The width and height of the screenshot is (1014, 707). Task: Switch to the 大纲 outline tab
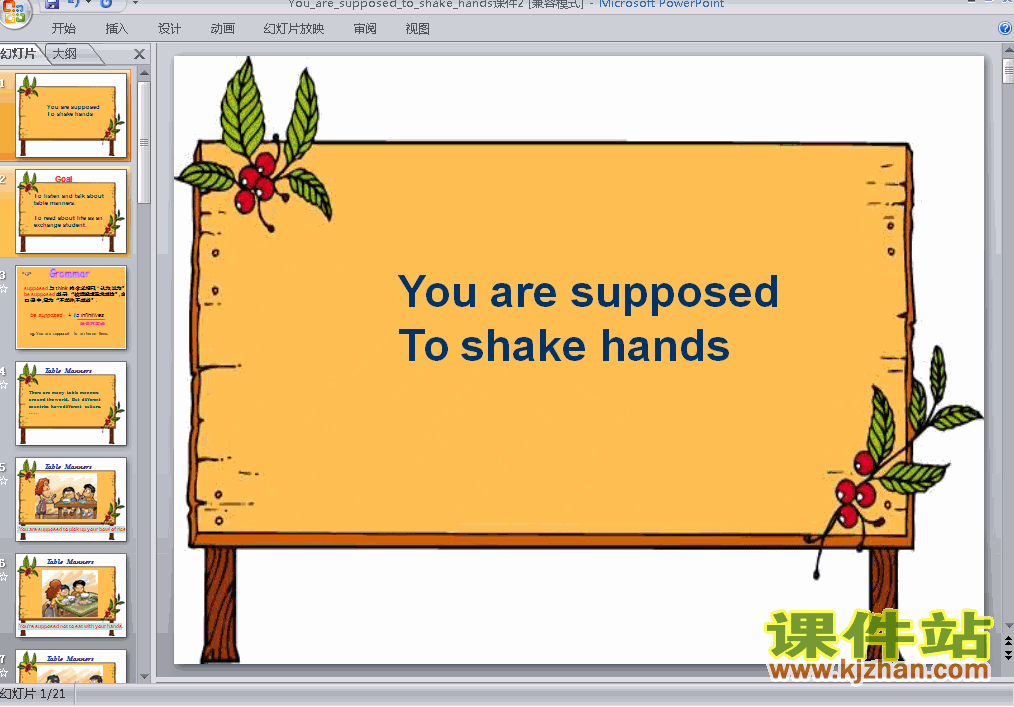point(69,54)
